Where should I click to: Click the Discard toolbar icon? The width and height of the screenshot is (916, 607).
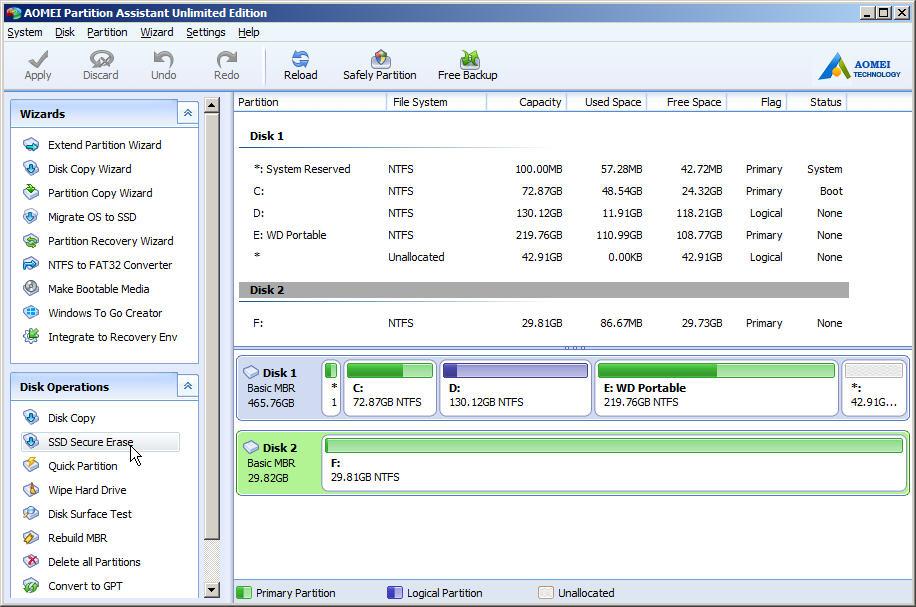(x=101, y=58)
